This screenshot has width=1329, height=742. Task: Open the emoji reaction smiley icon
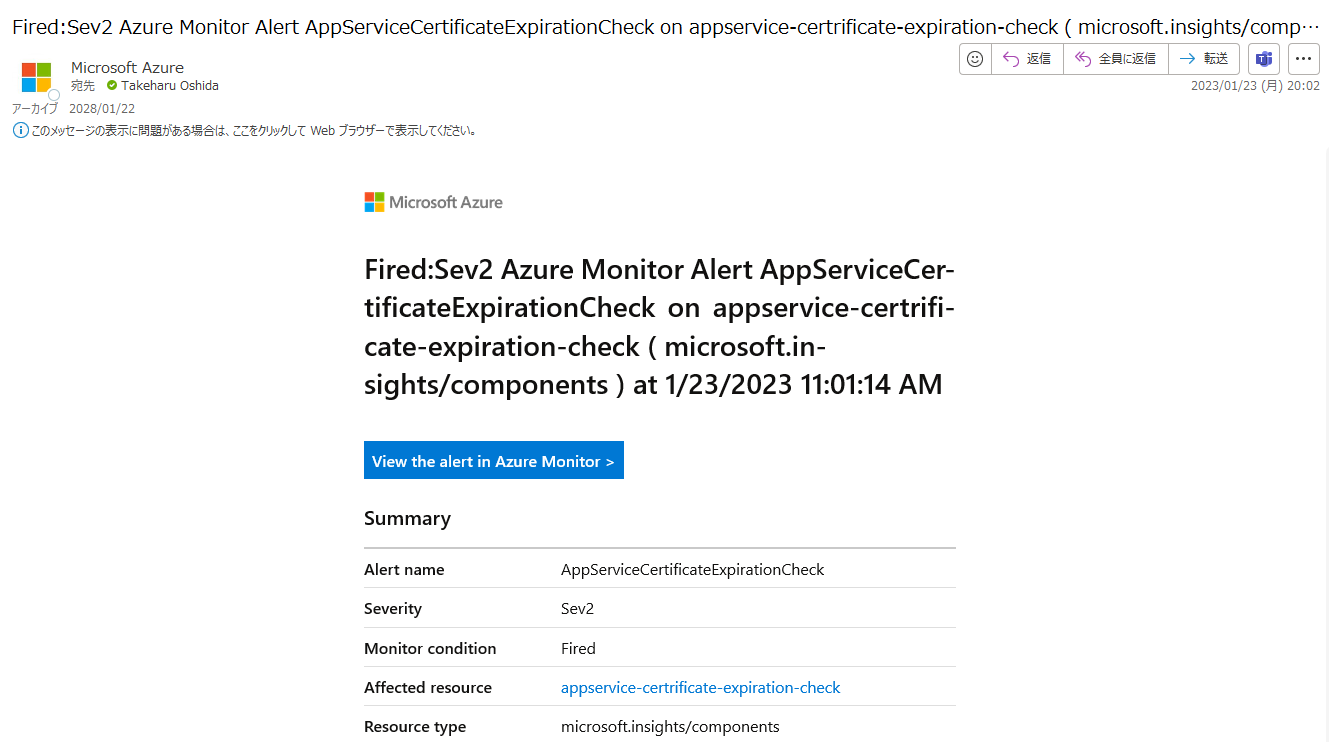pos(975,59)
